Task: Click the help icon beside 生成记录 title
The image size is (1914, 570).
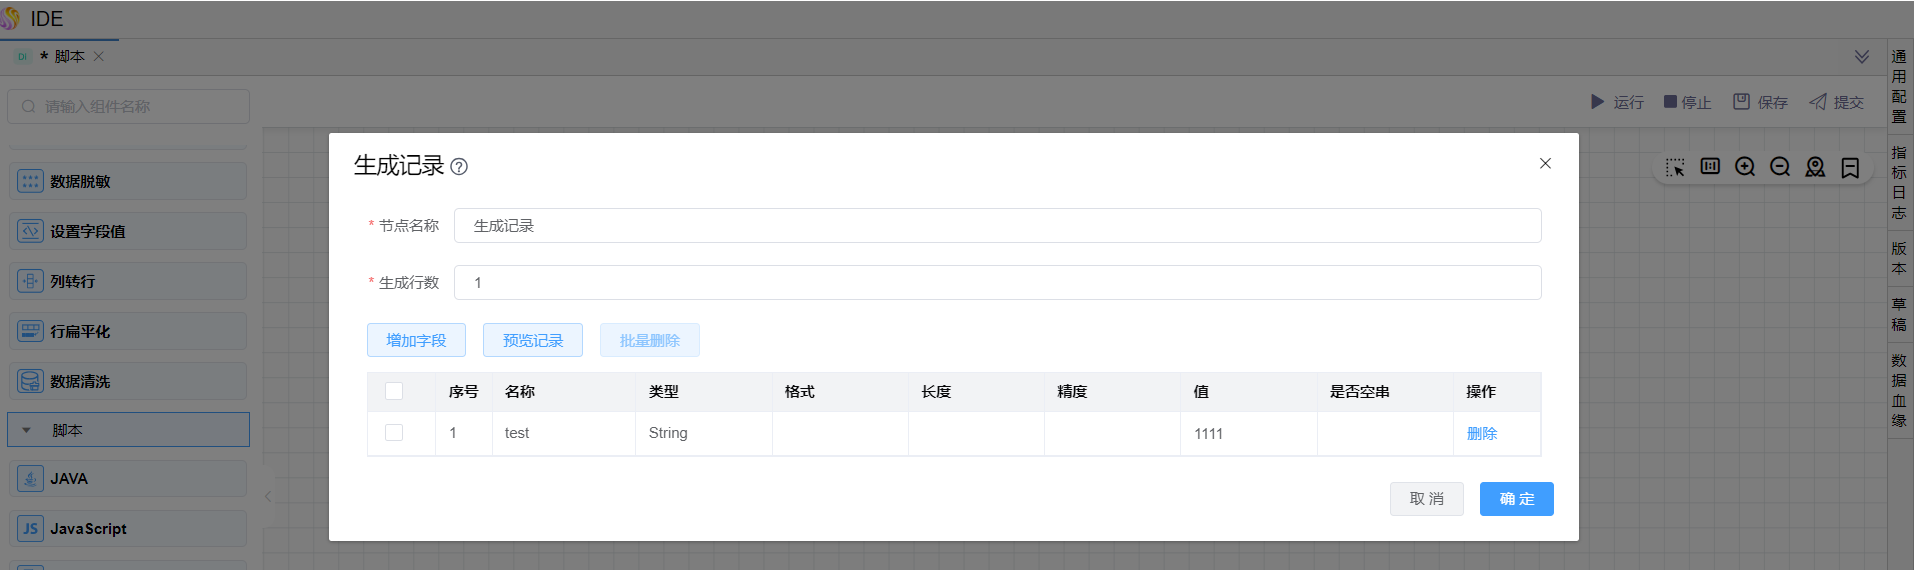Action: click(x=459, y=167)
